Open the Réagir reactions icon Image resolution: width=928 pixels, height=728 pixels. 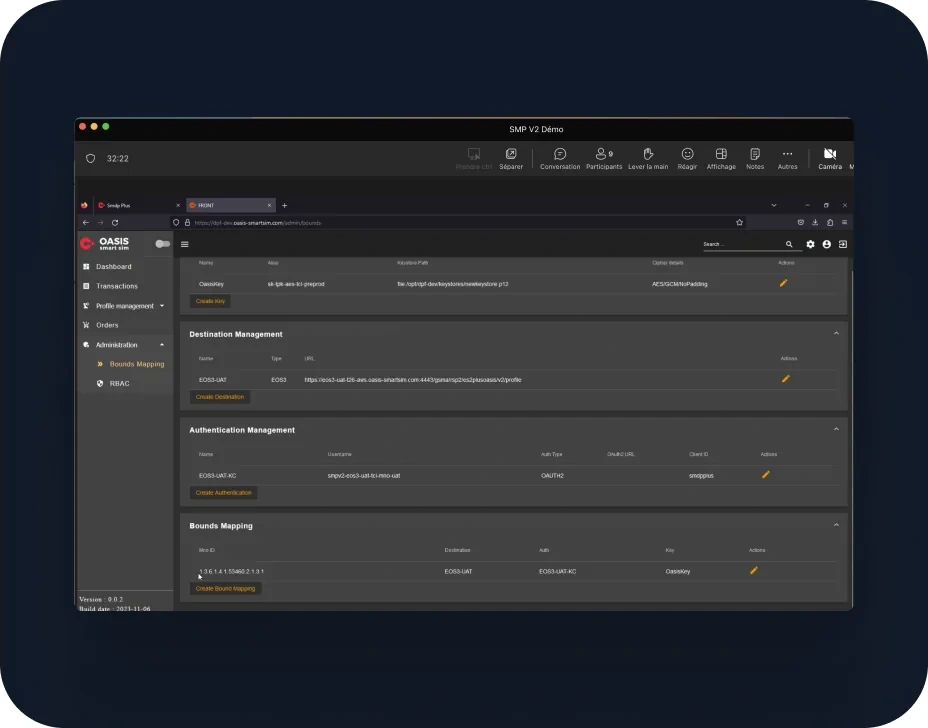point(687,159)
